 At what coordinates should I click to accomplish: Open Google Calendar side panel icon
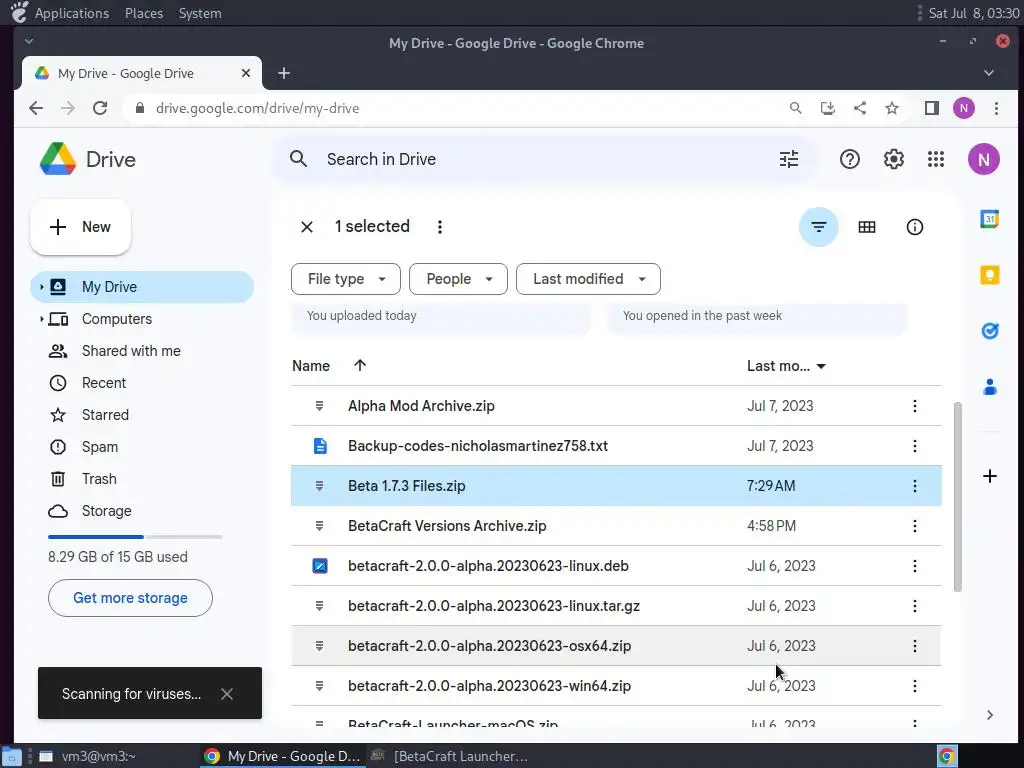pyautogui.click(x=989, y=219)
